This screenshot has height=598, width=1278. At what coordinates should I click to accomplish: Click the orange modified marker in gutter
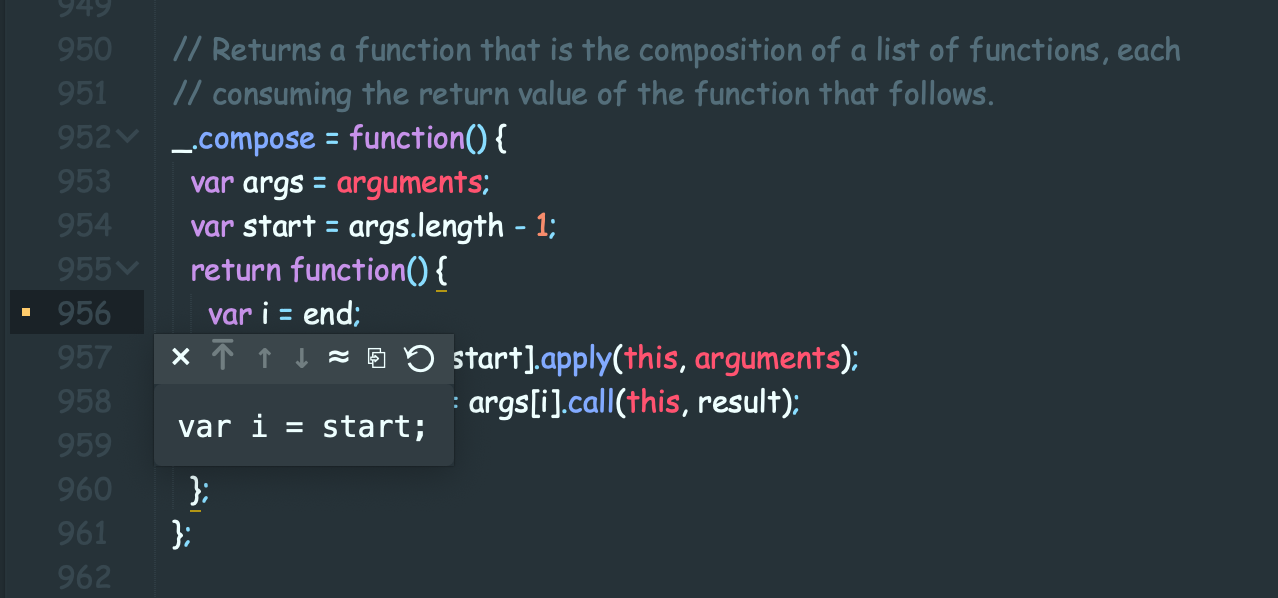click(26, 314)
